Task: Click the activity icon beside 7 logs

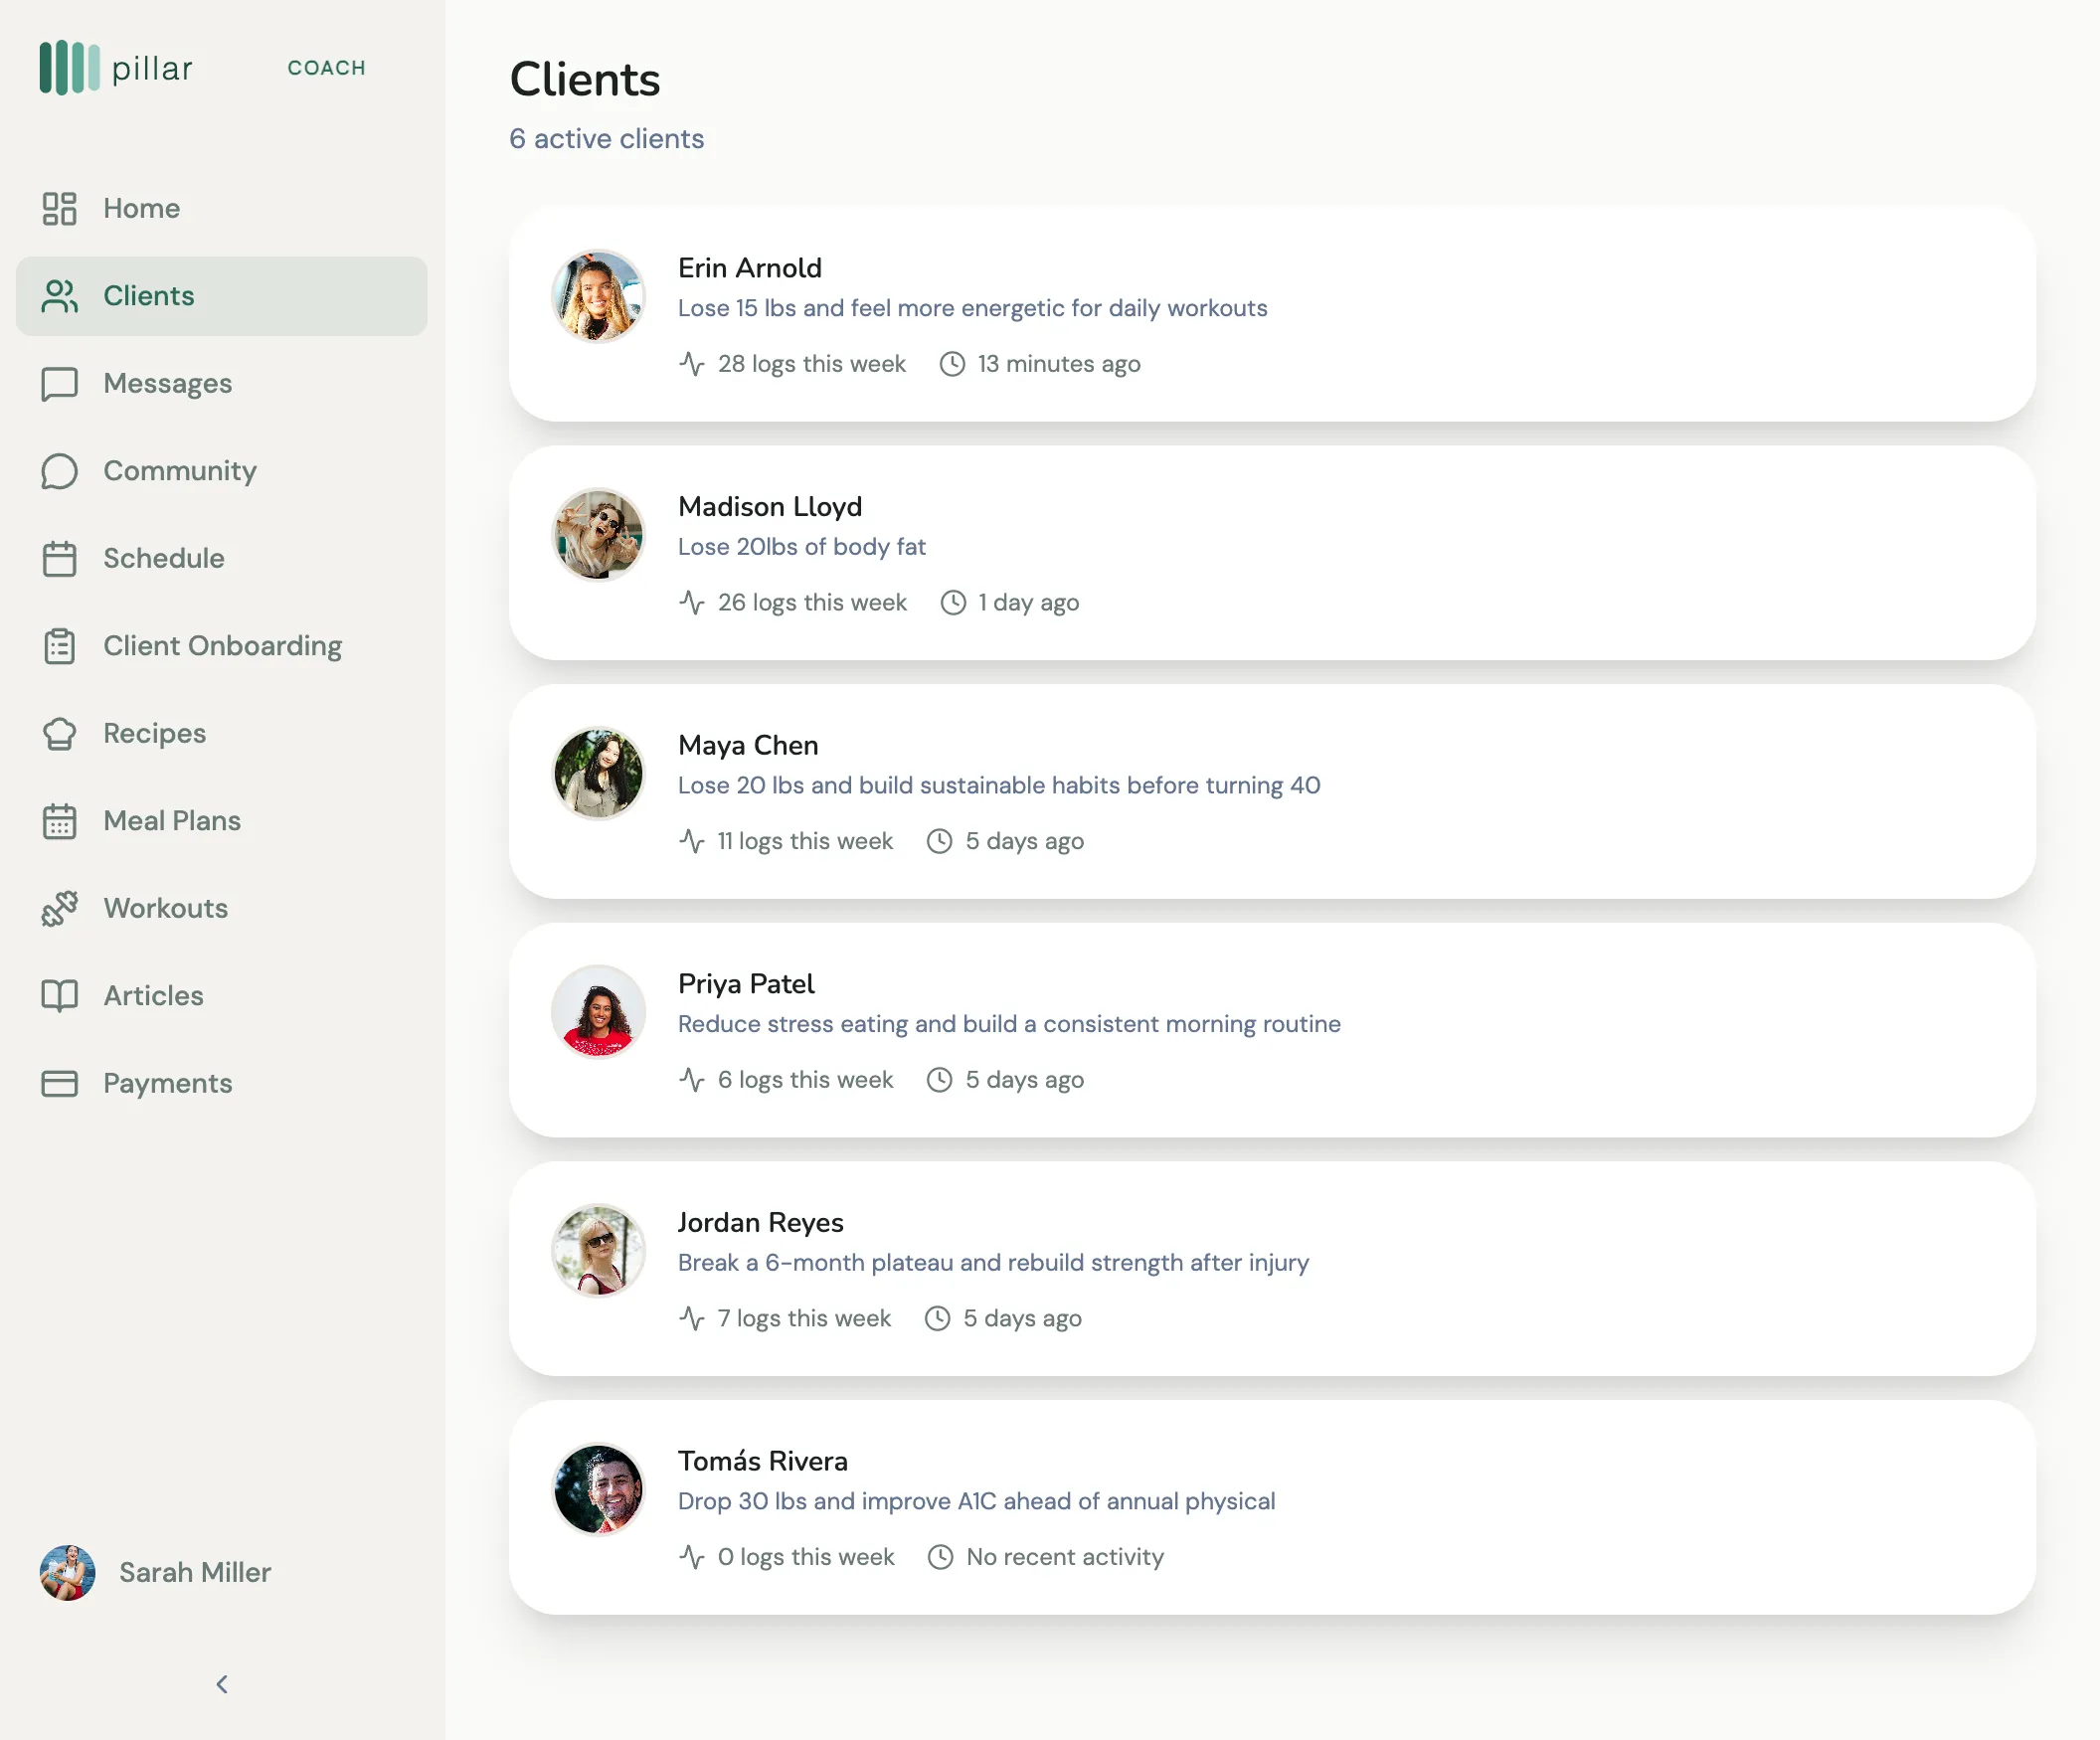Action: (x=692, y=1319)
